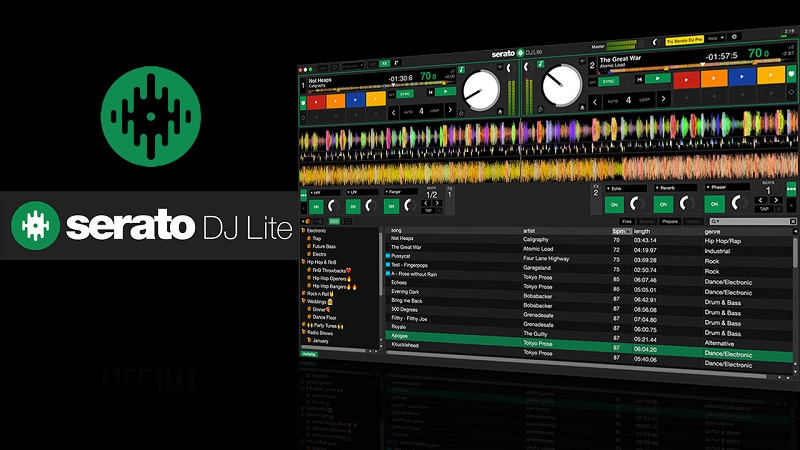Eject track from deck 1
The width and height of the screenshot is (800, 450).
click(500, 111)
